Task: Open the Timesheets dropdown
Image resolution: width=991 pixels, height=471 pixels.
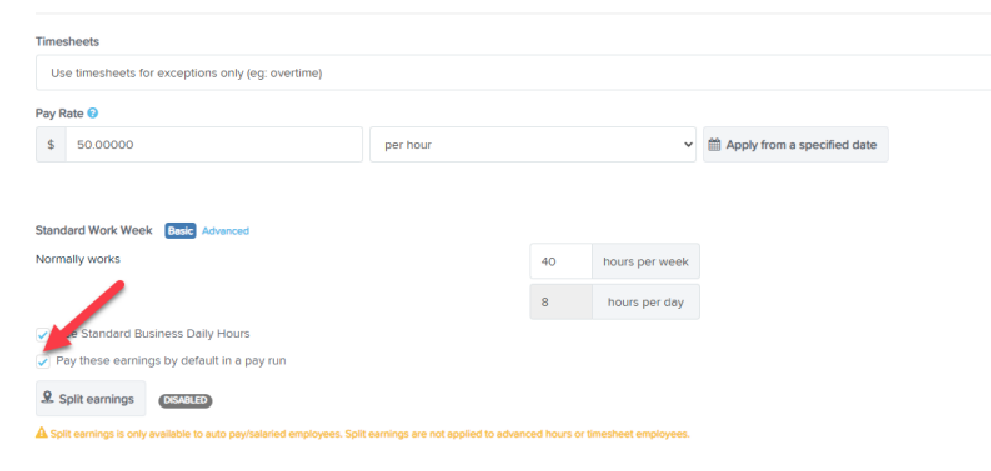Action: click(510, 73)
